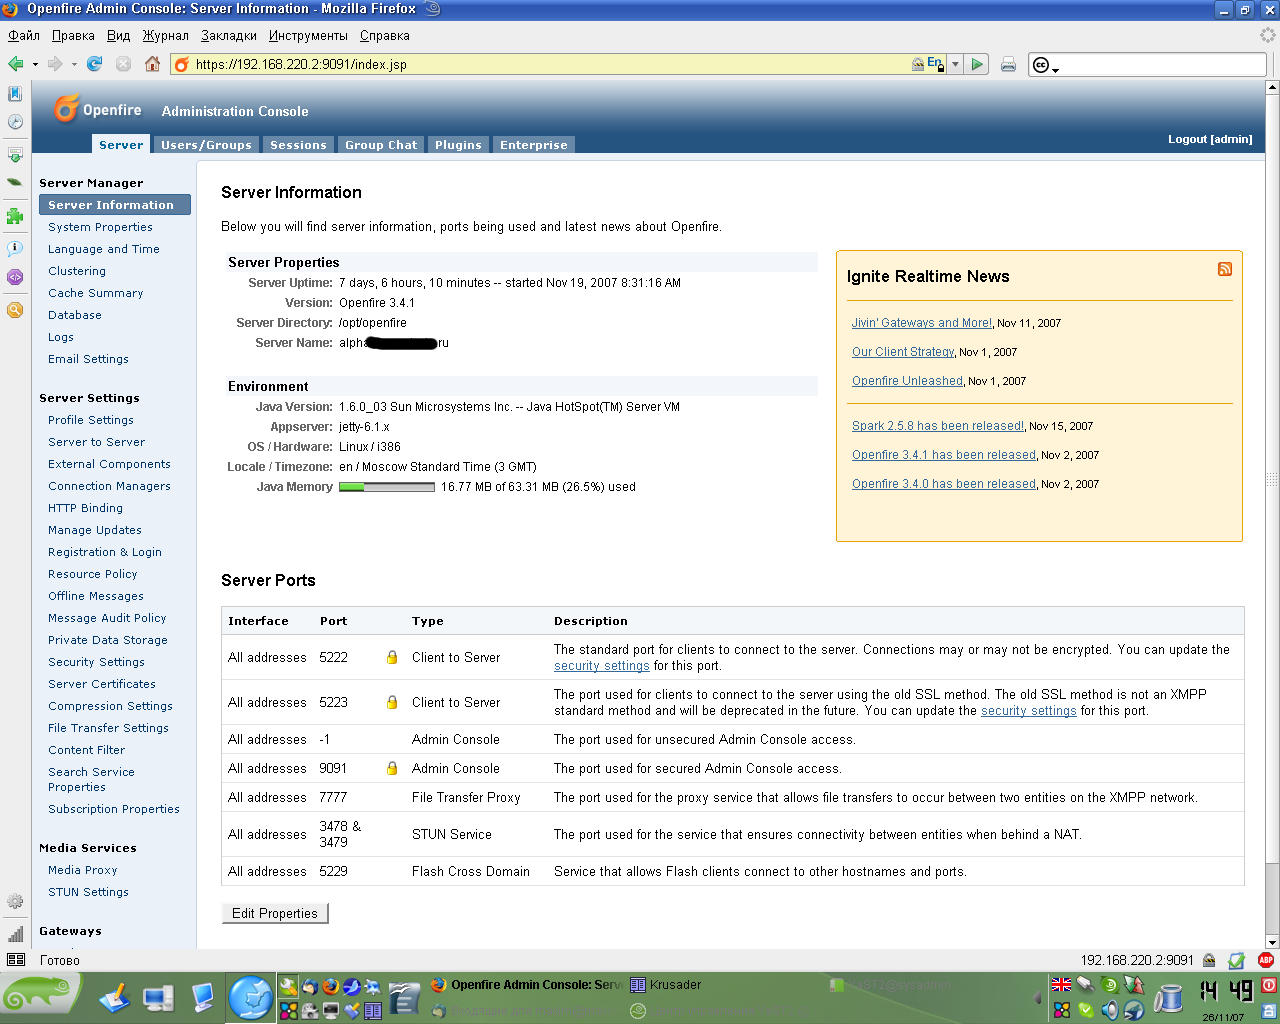This screenshot has height=1024, width=1280.
Task: Open bookmarks sidebar panel icon
Action: pos(15,93)
